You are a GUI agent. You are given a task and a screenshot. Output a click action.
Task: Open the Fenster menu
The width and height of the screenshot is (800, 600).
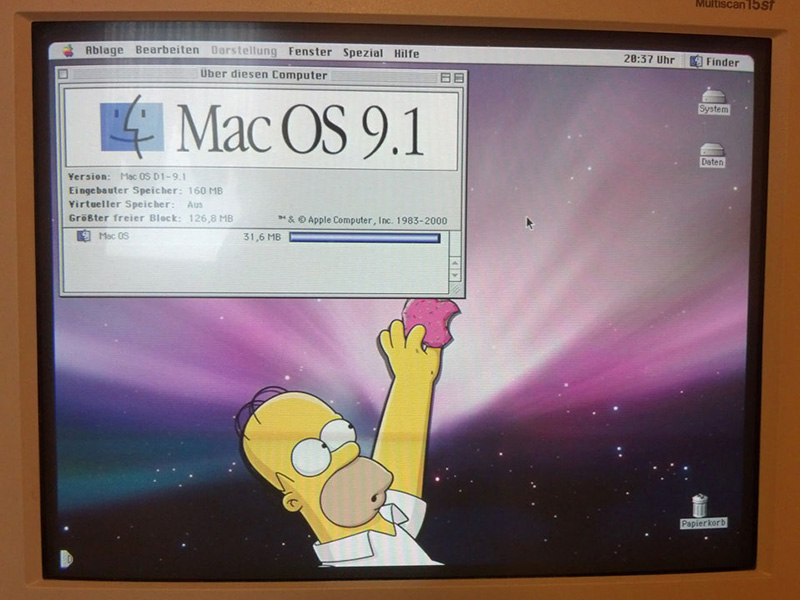point(310,52)
